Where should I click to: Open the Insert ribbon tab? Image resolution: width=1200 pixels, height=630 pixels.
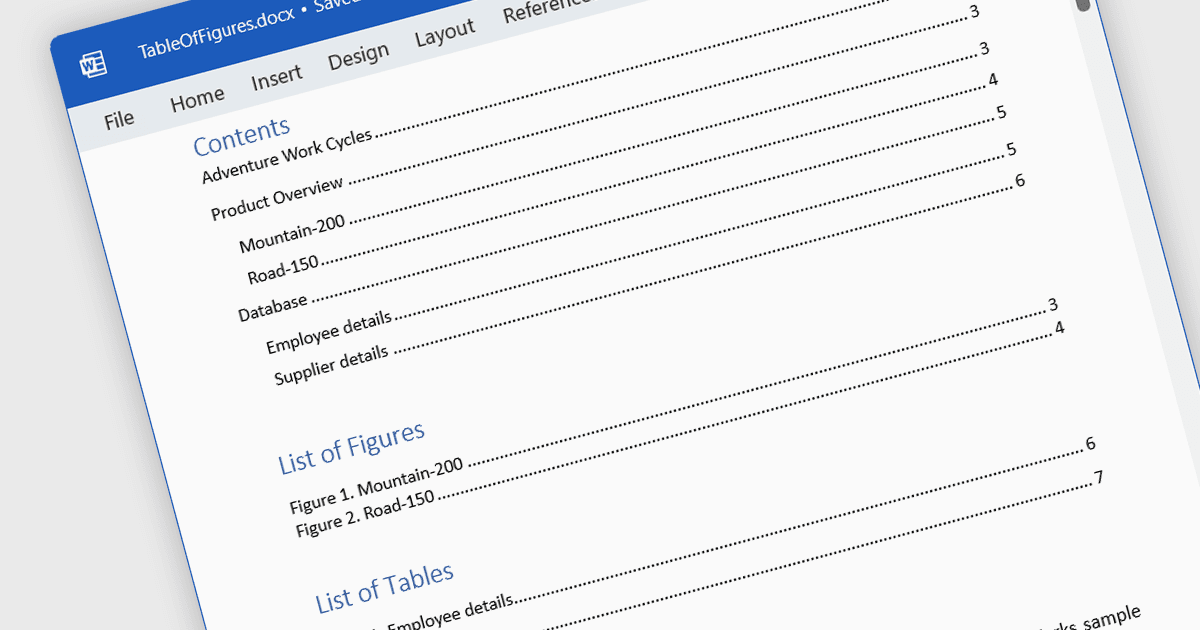pos(277,78)
